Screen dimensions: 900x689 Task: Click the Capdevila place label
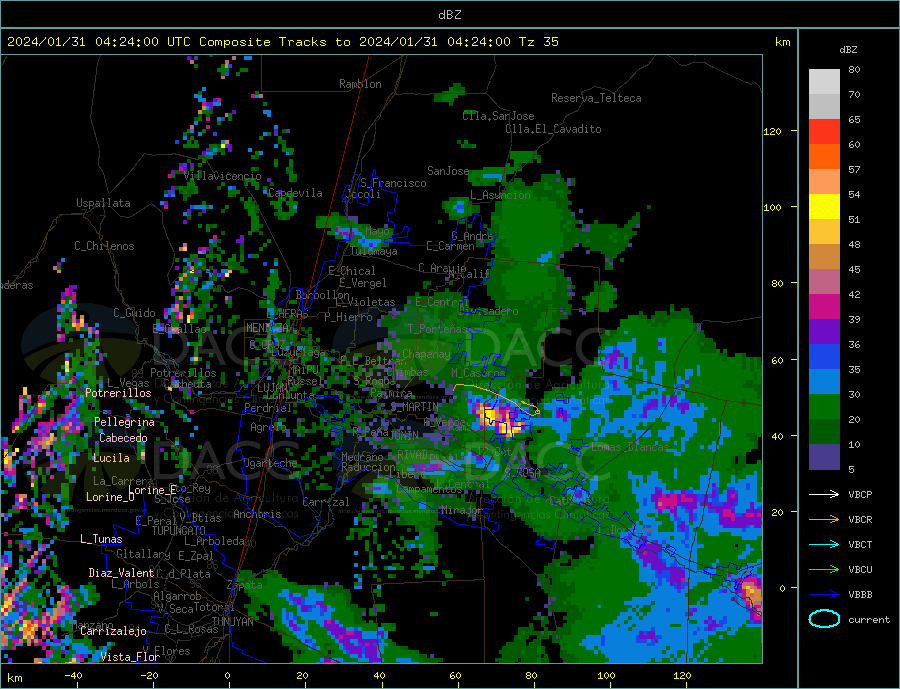pos(295,193)
